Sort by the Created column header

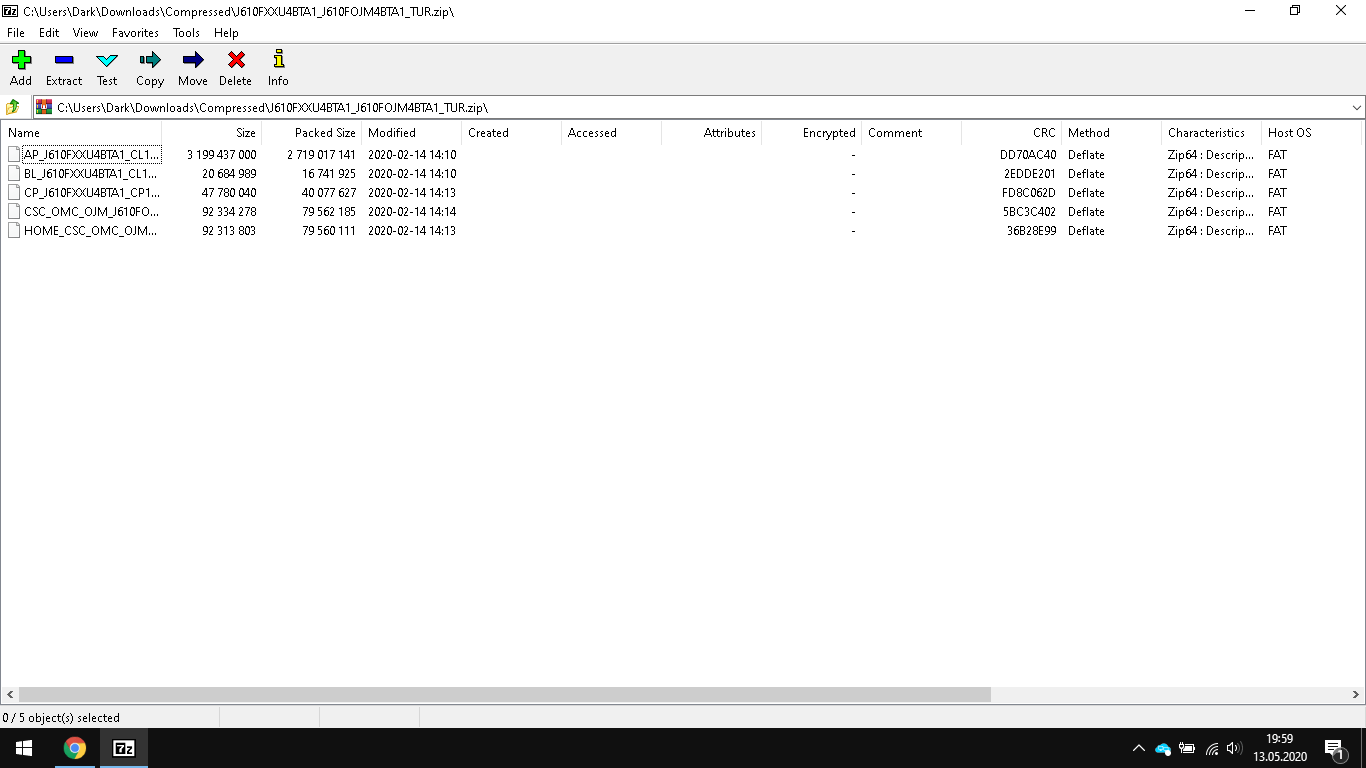pyautogui.click(x=511, y=133)
